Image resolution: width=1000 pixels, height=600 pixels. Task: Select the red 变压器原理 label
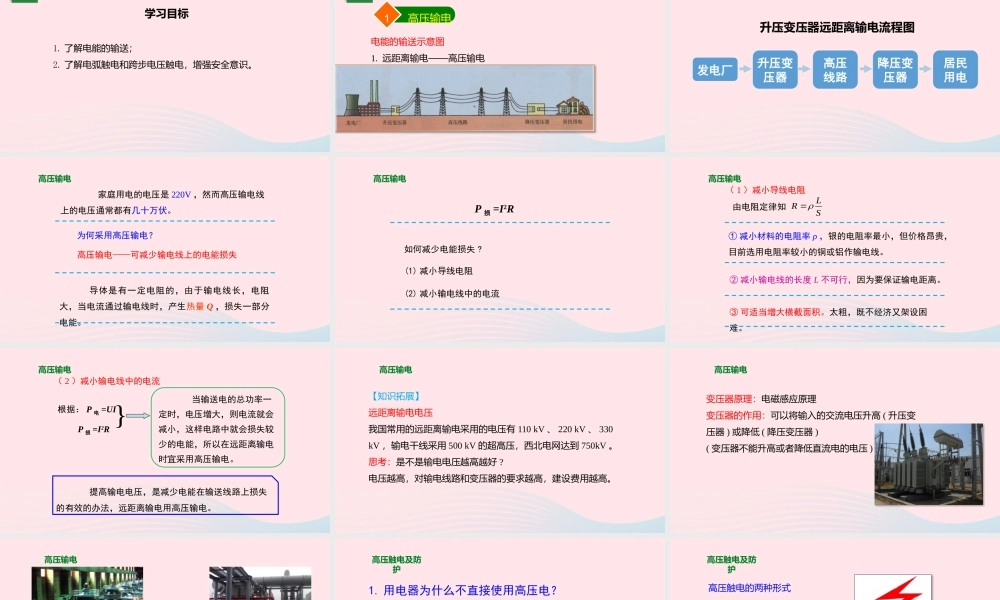tap(730, 399)
